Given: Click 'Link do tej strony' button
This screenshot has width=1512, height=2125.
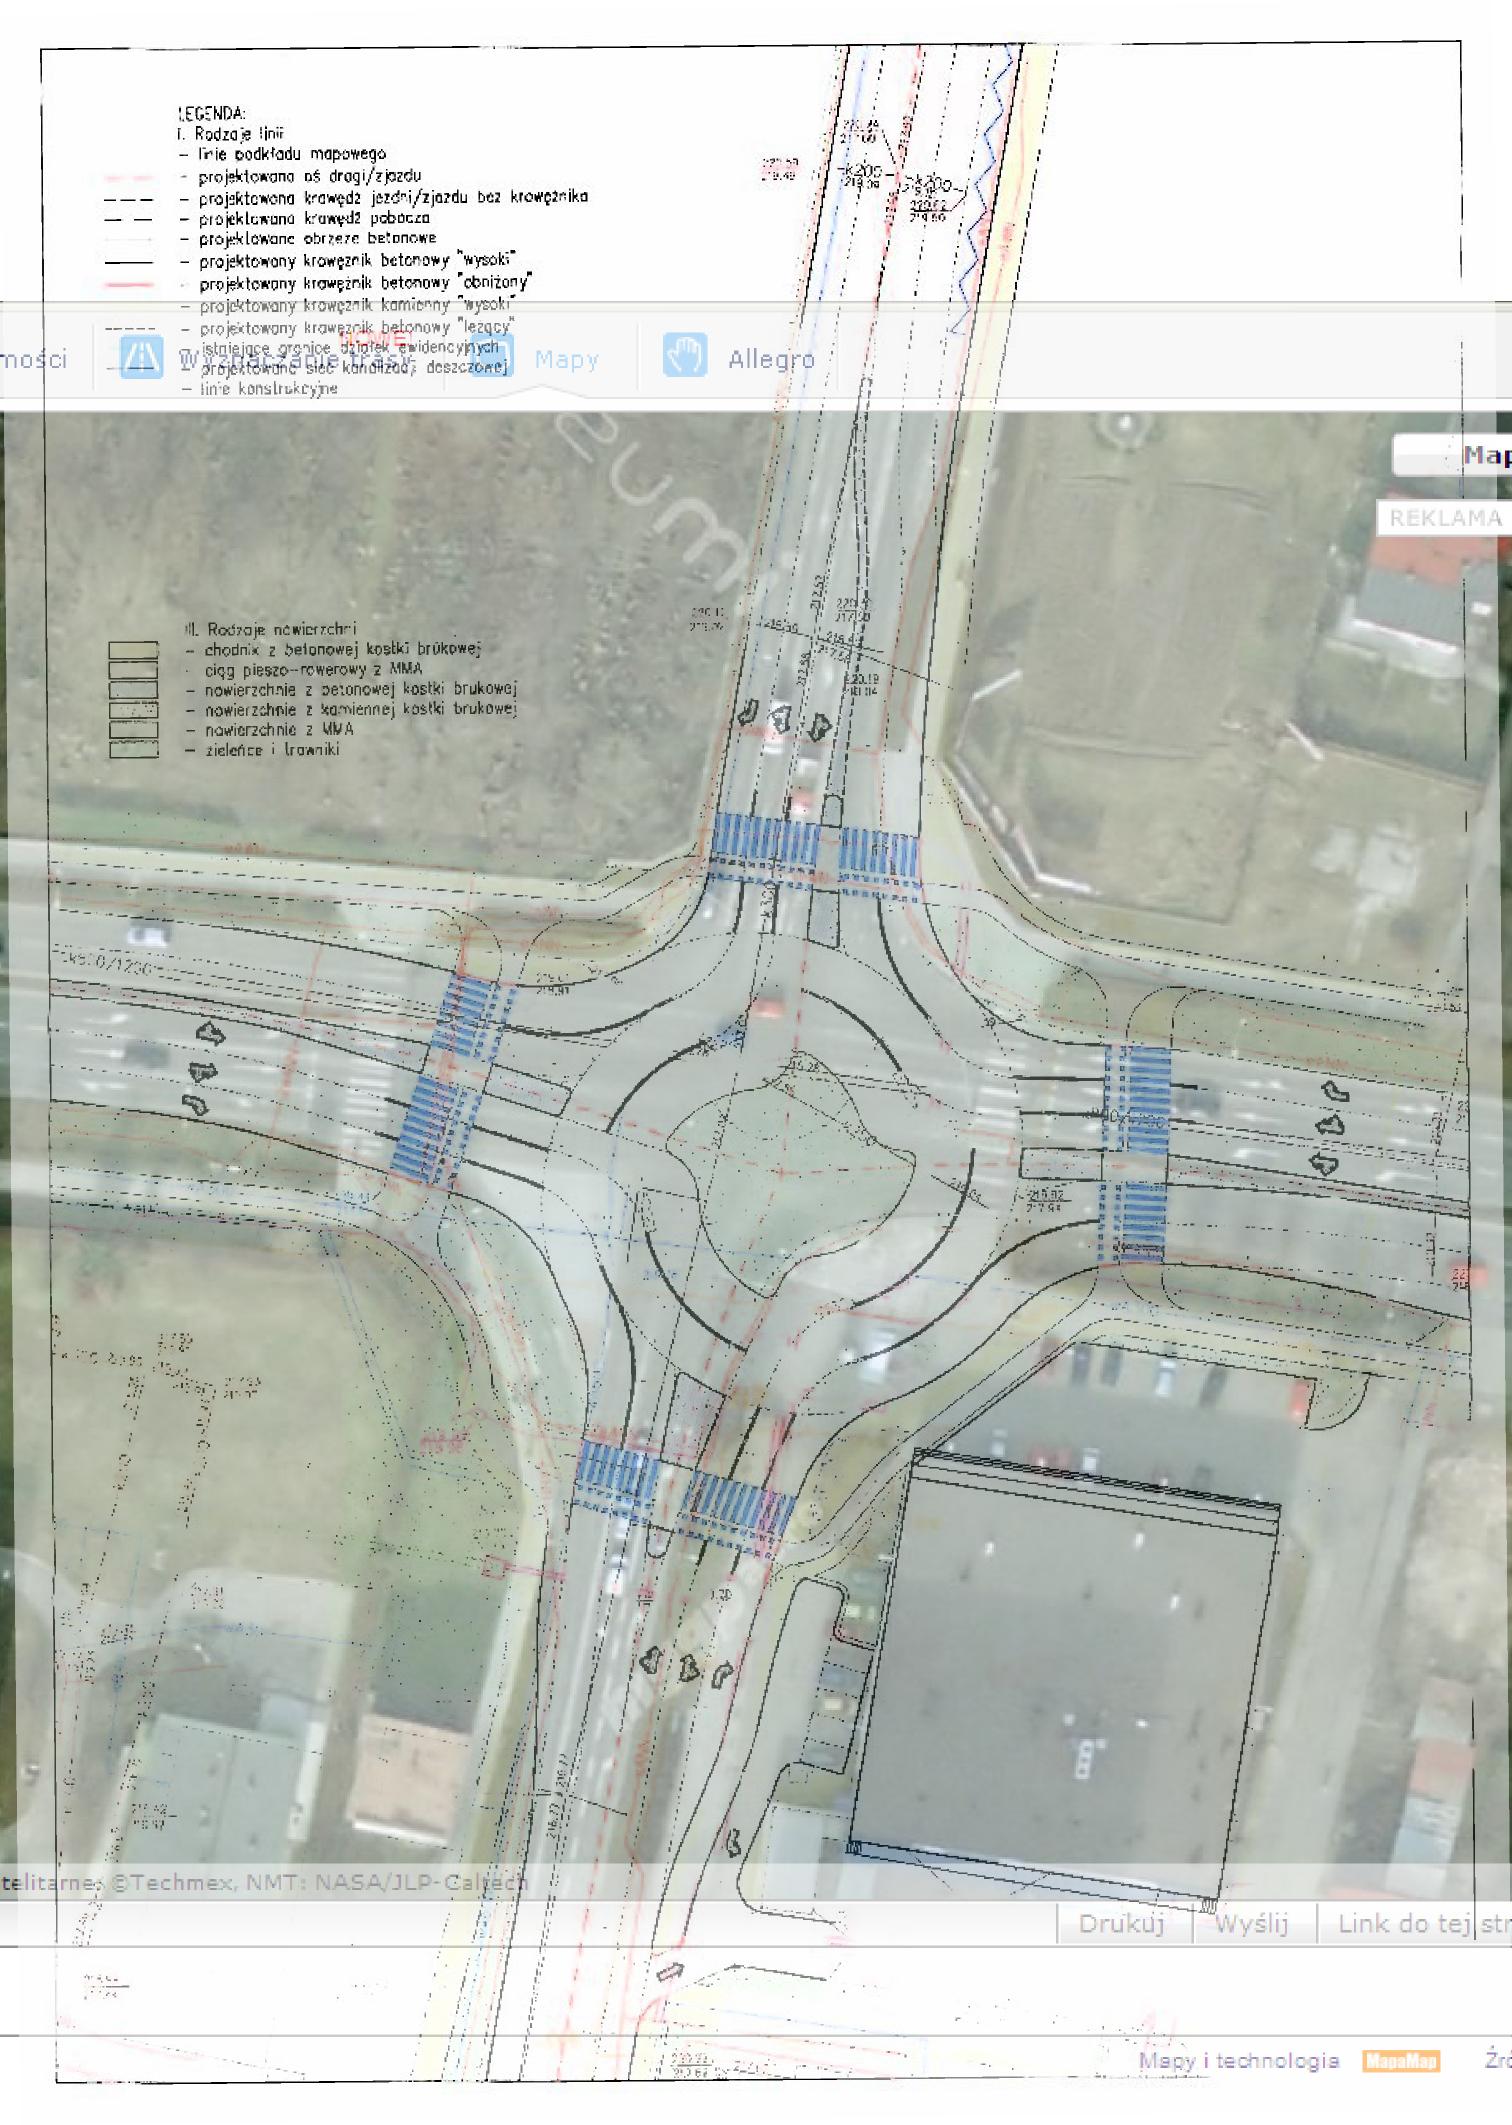Looking at the screenshot, I should pos(1423,1923).
